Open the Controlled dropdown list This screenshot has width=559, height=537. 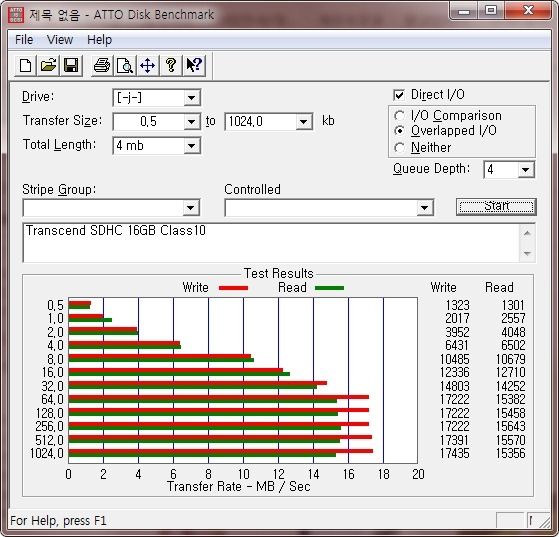coord(424,208)
